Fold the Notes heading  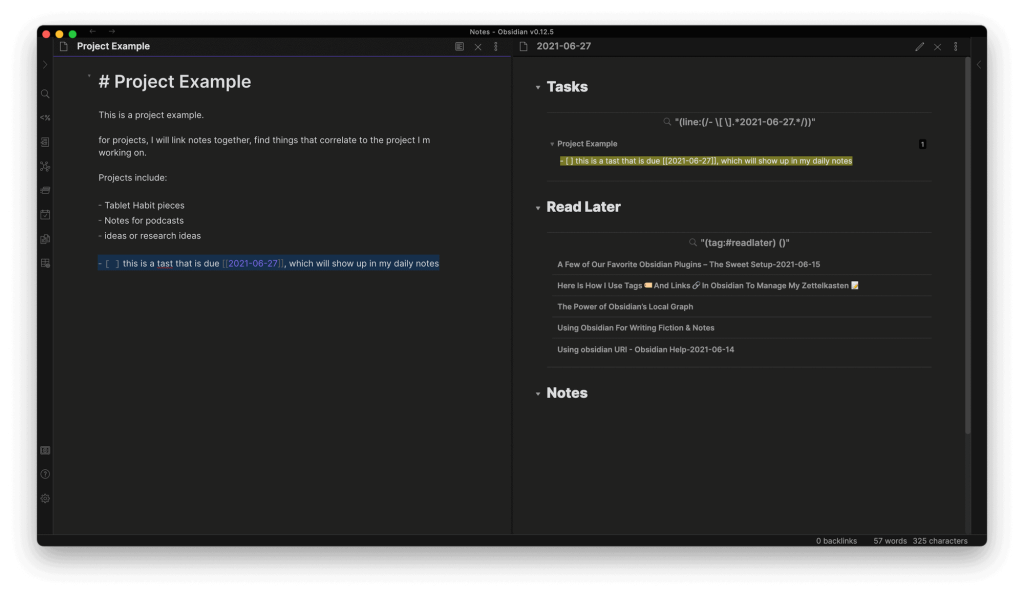[x=538, y=394]
